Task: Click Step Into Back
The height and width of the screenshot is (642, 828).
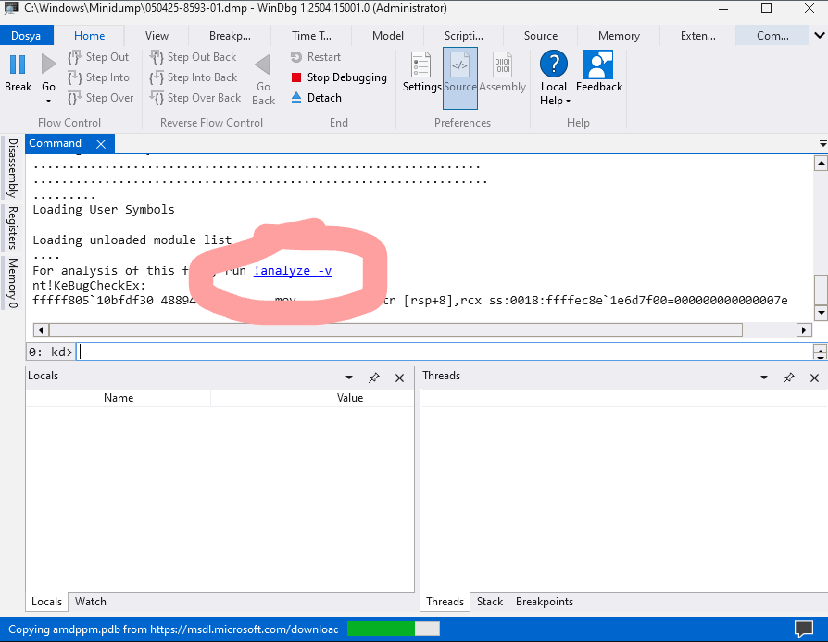Action: (x=193, y=78)
